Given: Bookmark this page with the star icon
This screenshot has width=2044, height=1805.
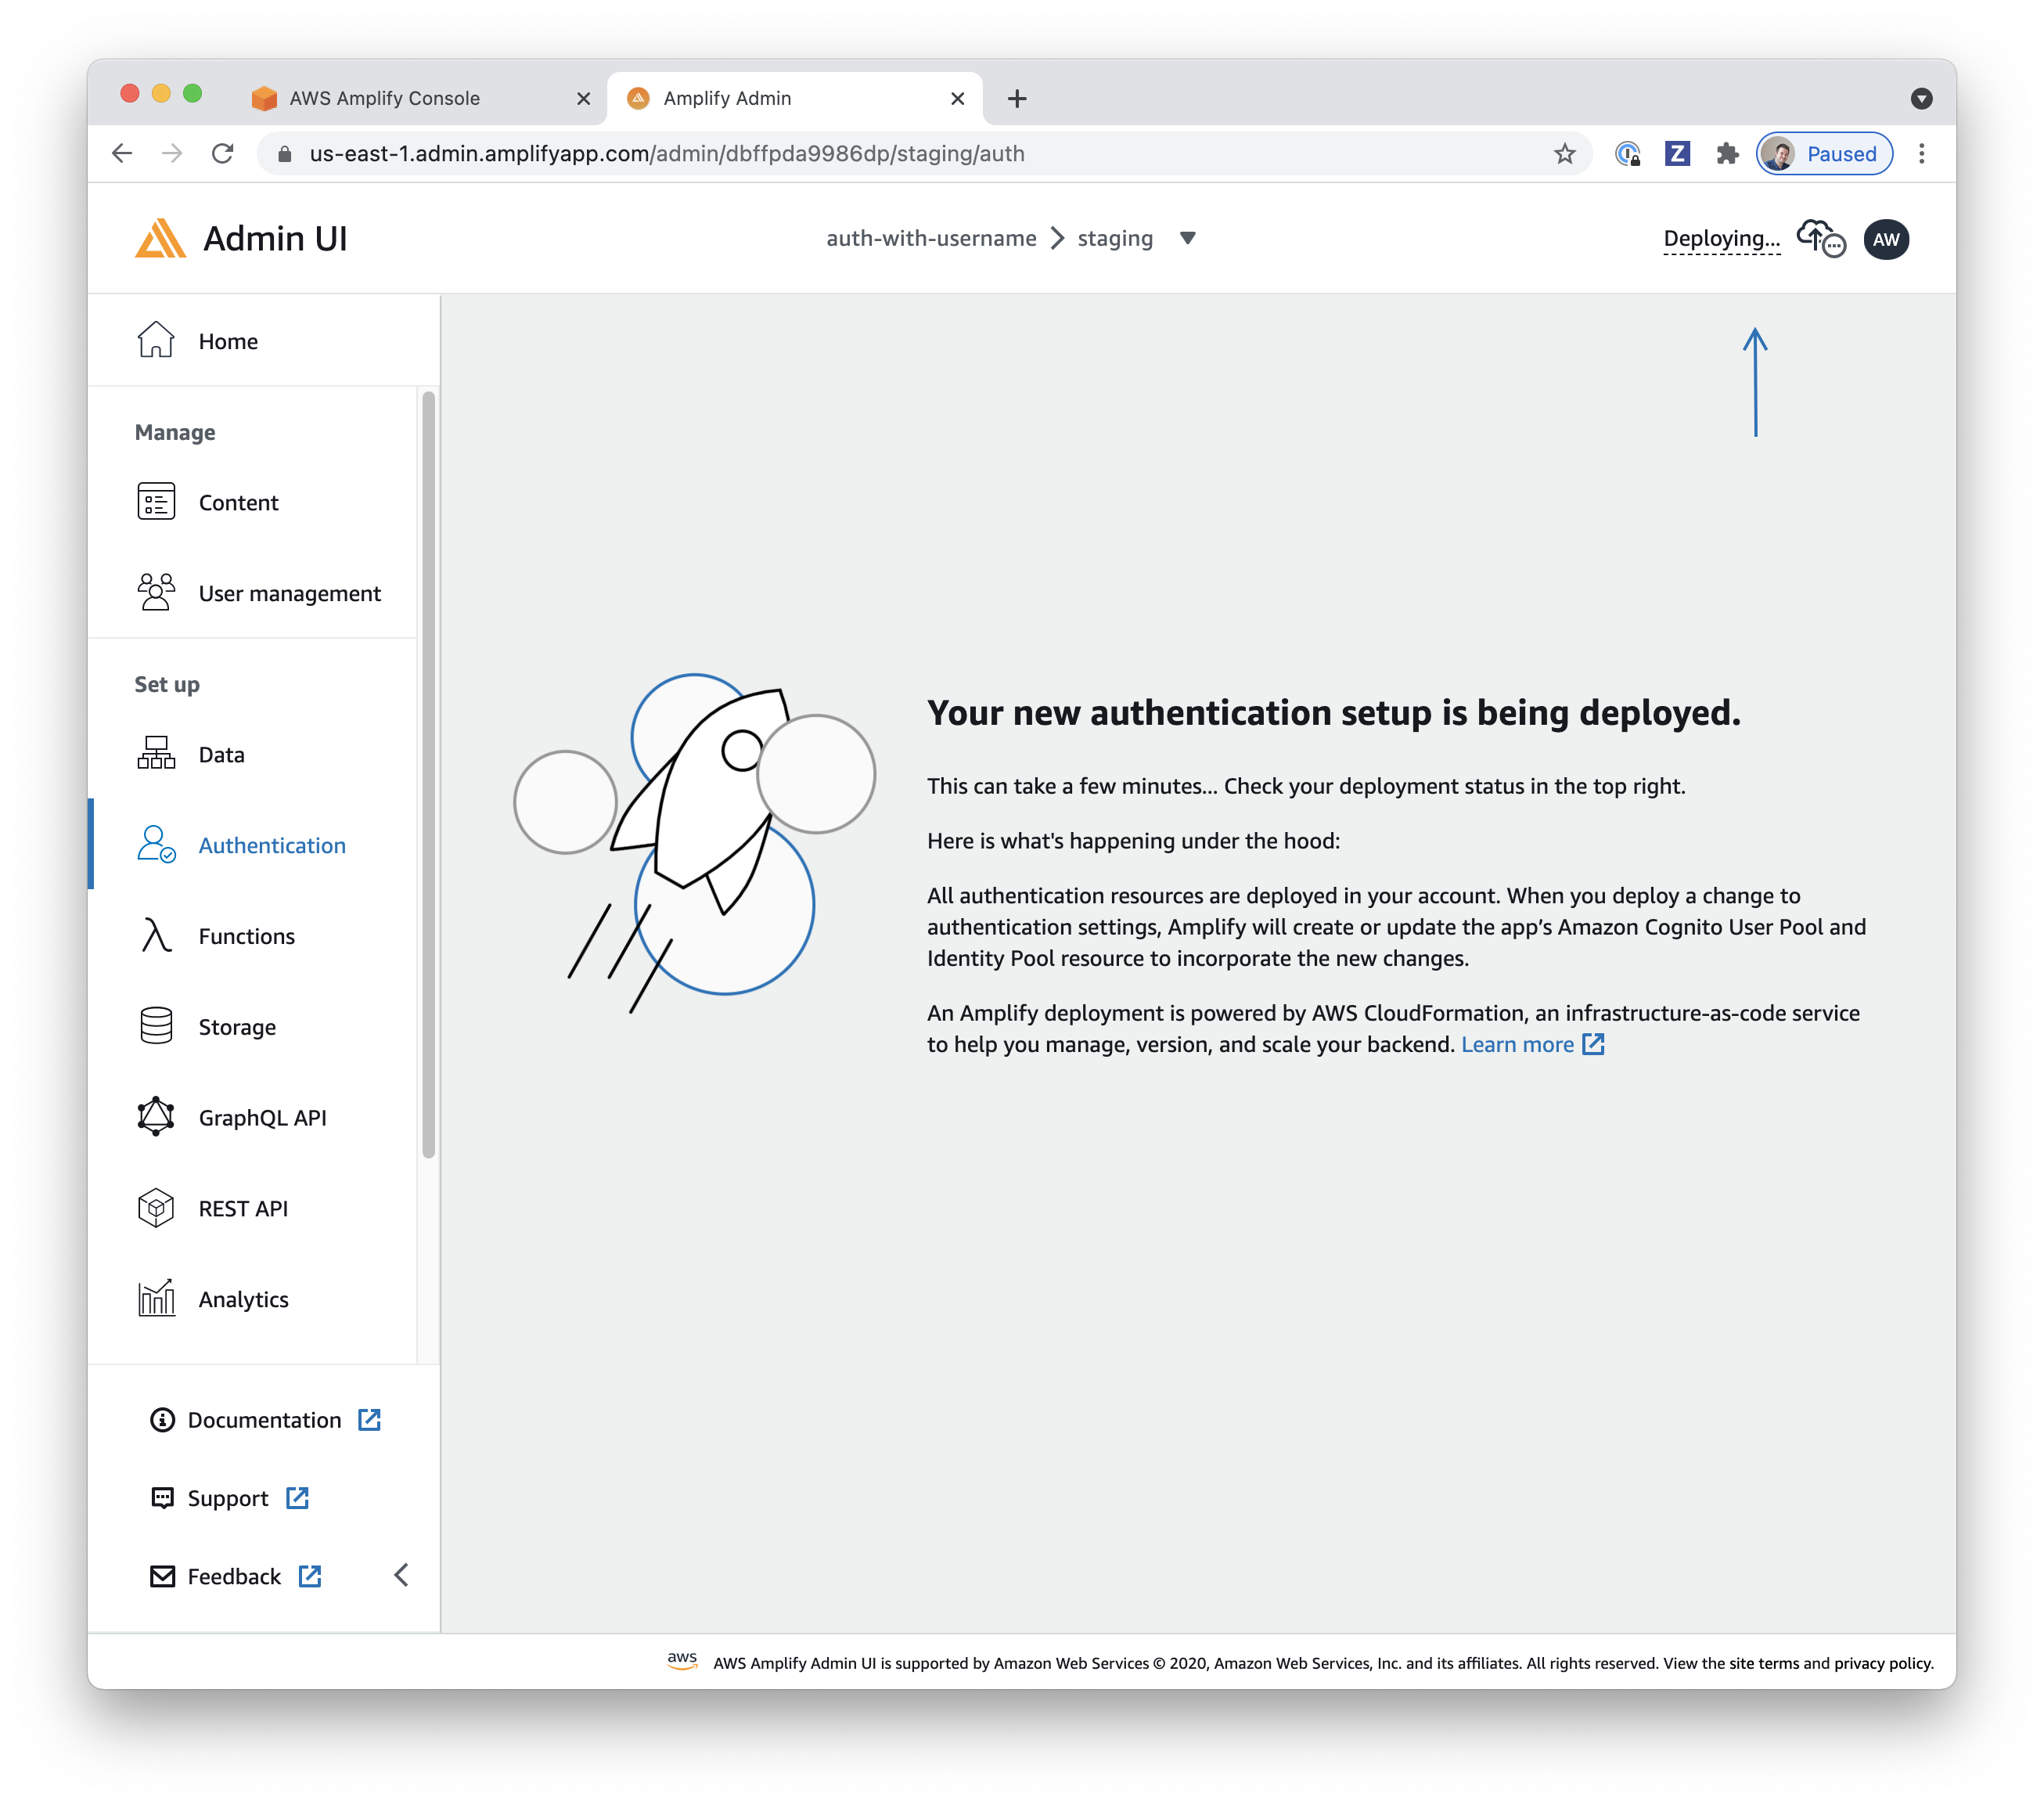Looking at the screenshot, I should click(1565, 153).
